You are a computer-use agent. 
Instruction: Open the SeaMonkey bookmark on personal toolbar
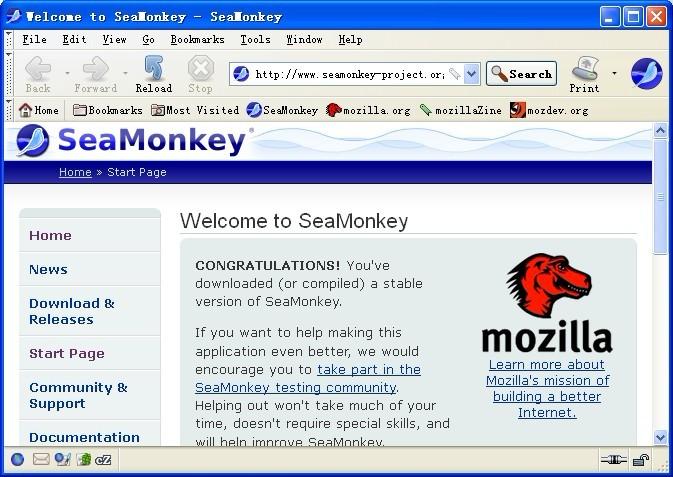coord(282,110)
